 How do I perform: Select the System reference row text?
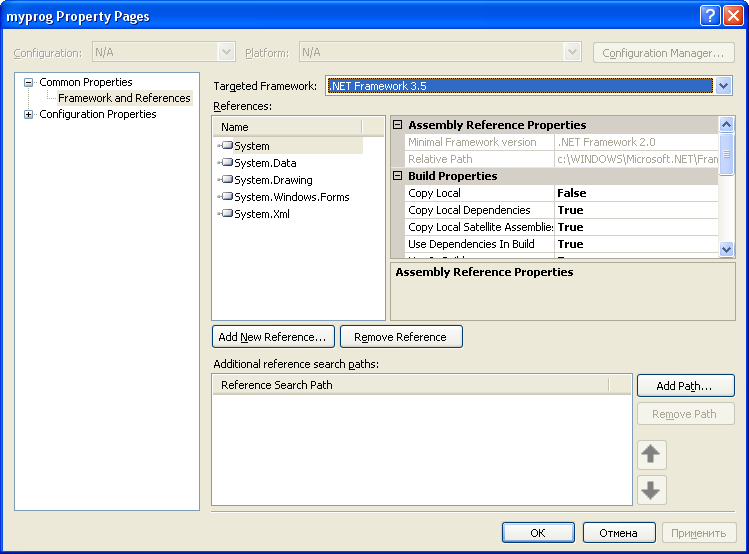[252, 146]
